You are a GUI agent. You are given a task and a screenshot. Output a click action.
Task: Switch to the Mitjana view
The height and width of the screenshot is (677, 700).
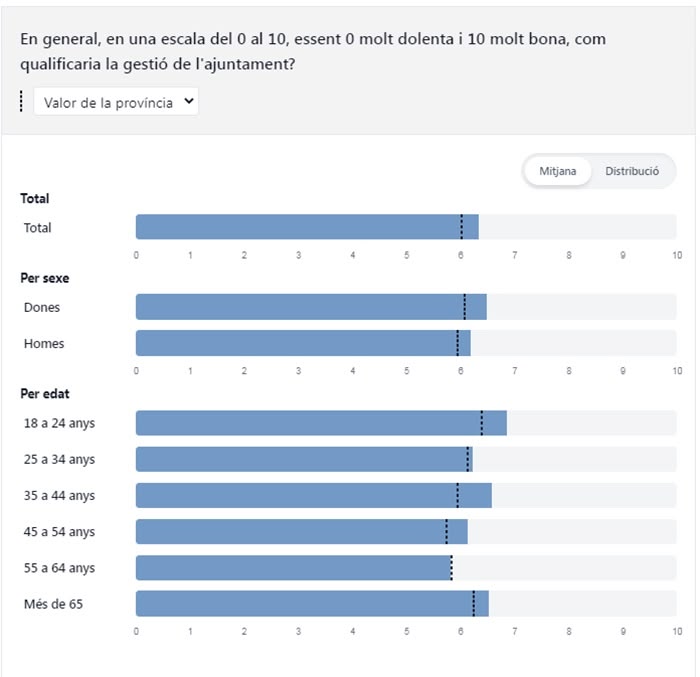click(x=557, y=171)
